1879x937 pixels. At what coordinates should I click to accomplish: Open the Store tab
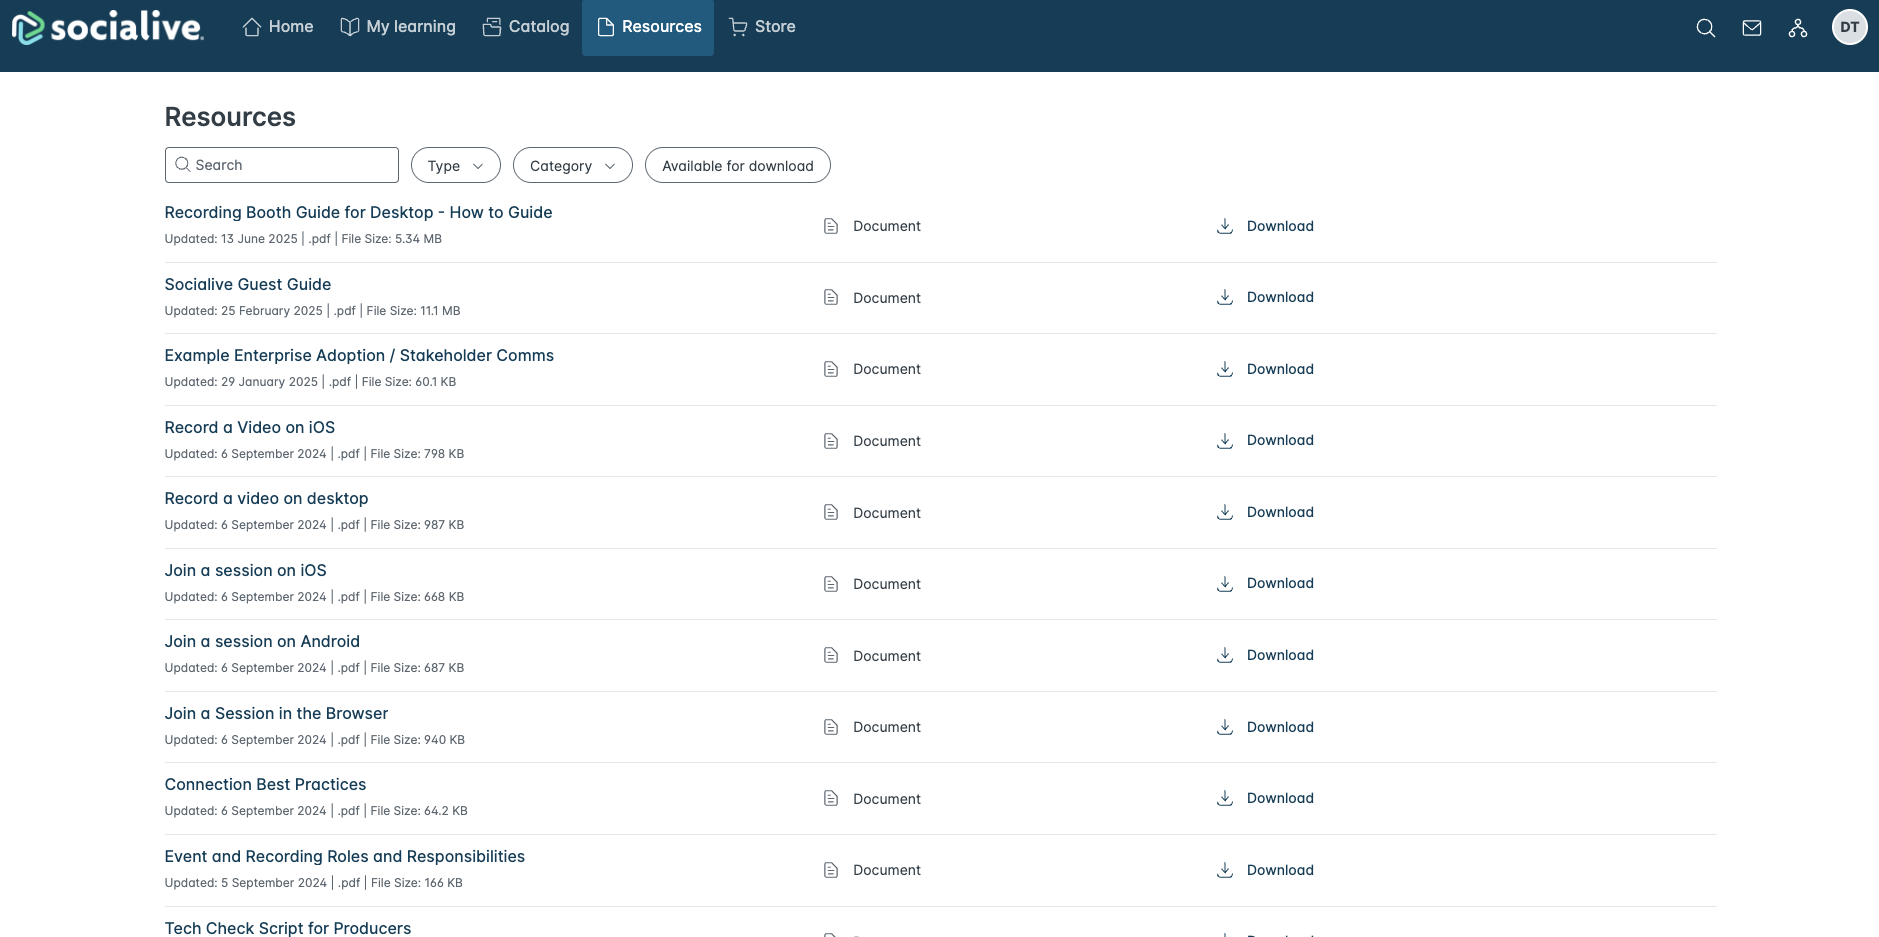[x=762, y=27]
